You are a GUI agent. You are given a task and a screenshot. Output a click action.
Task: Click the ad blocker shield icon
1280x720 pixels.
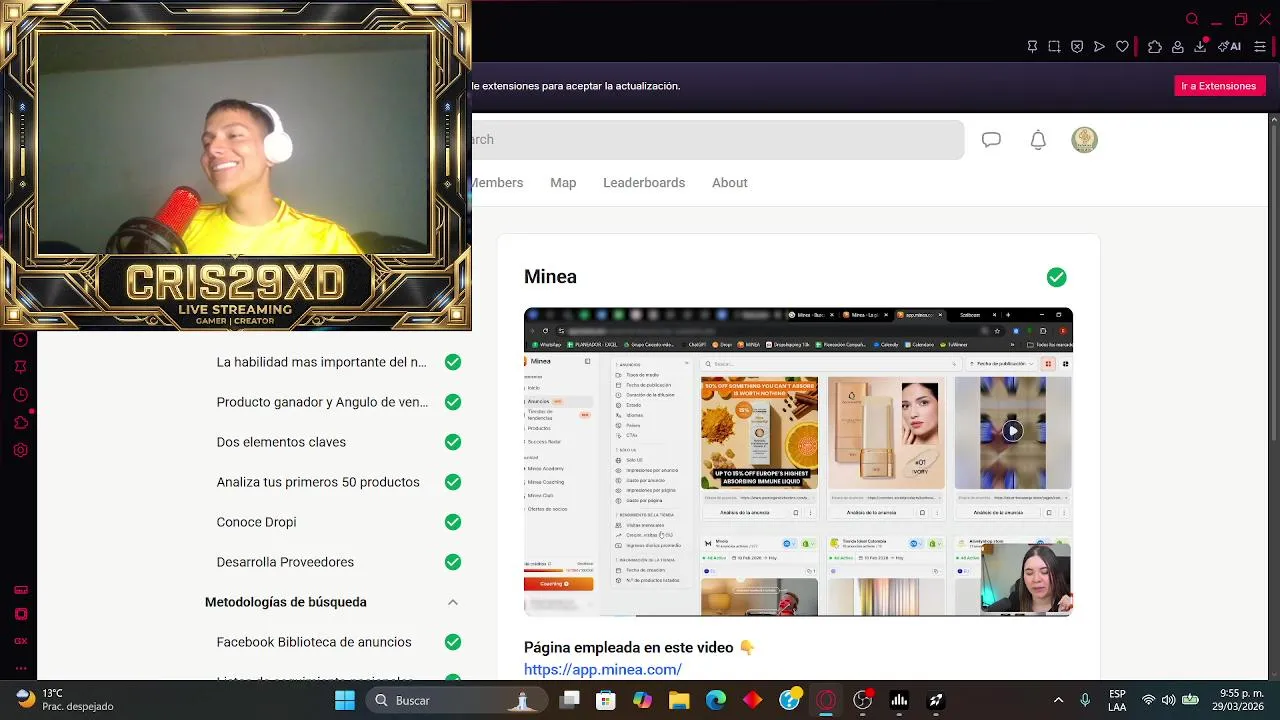point(1077,46)
